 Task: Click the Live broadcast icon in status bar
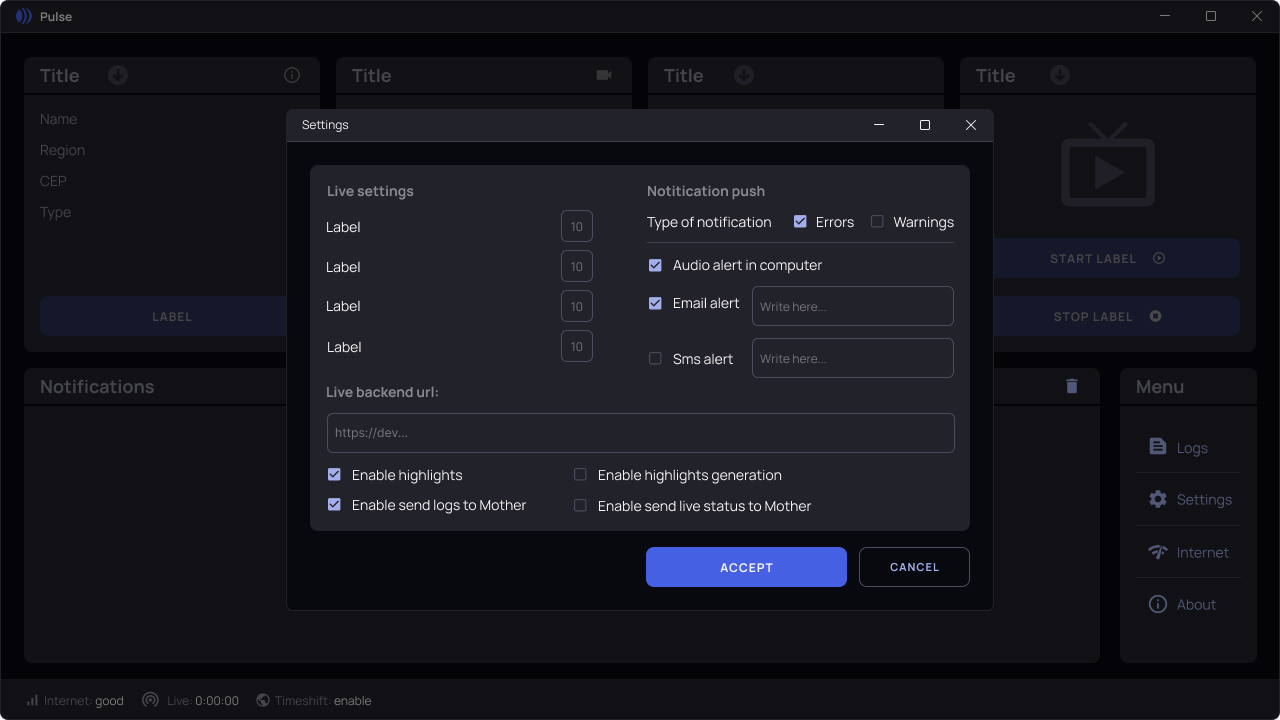coord(150,700)
